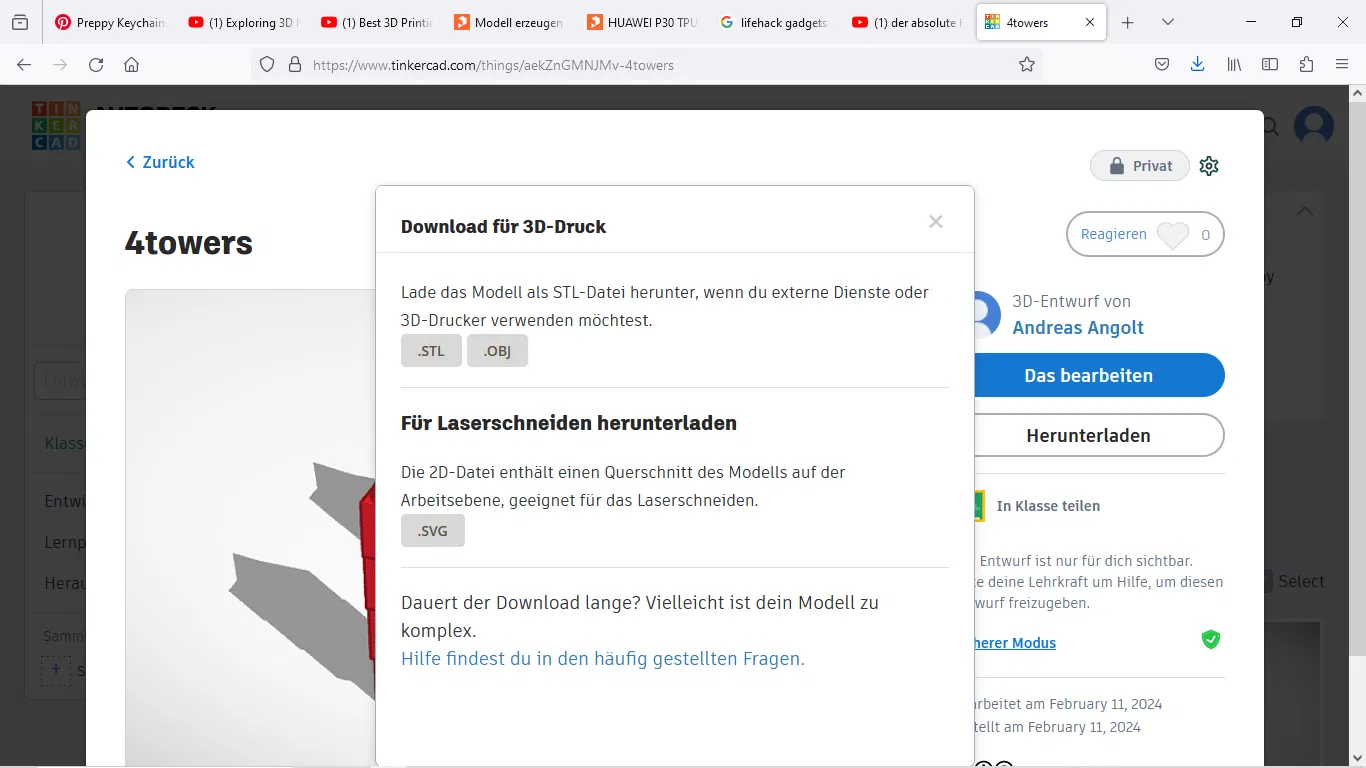1366x768 pixels.
Task: Go back with the Zurück link
Action: (160, 162)
